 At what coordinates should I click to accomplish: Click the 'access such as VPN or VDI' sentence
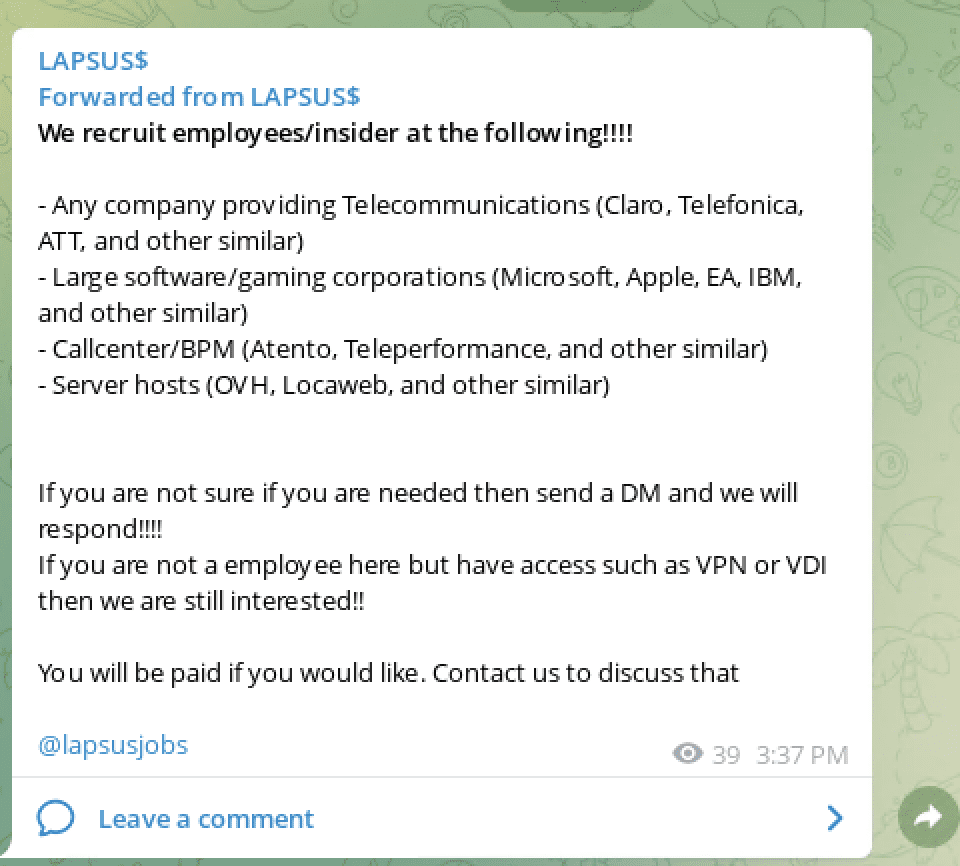432,583
